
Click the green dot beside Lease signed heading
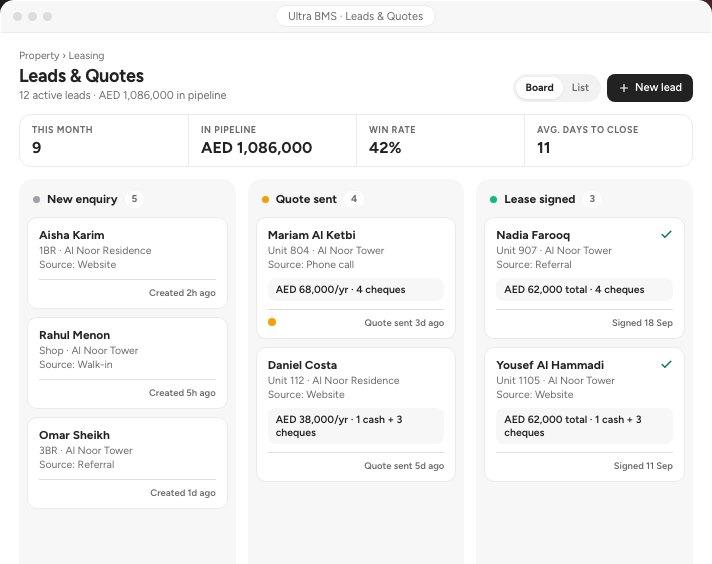(494, 199)
